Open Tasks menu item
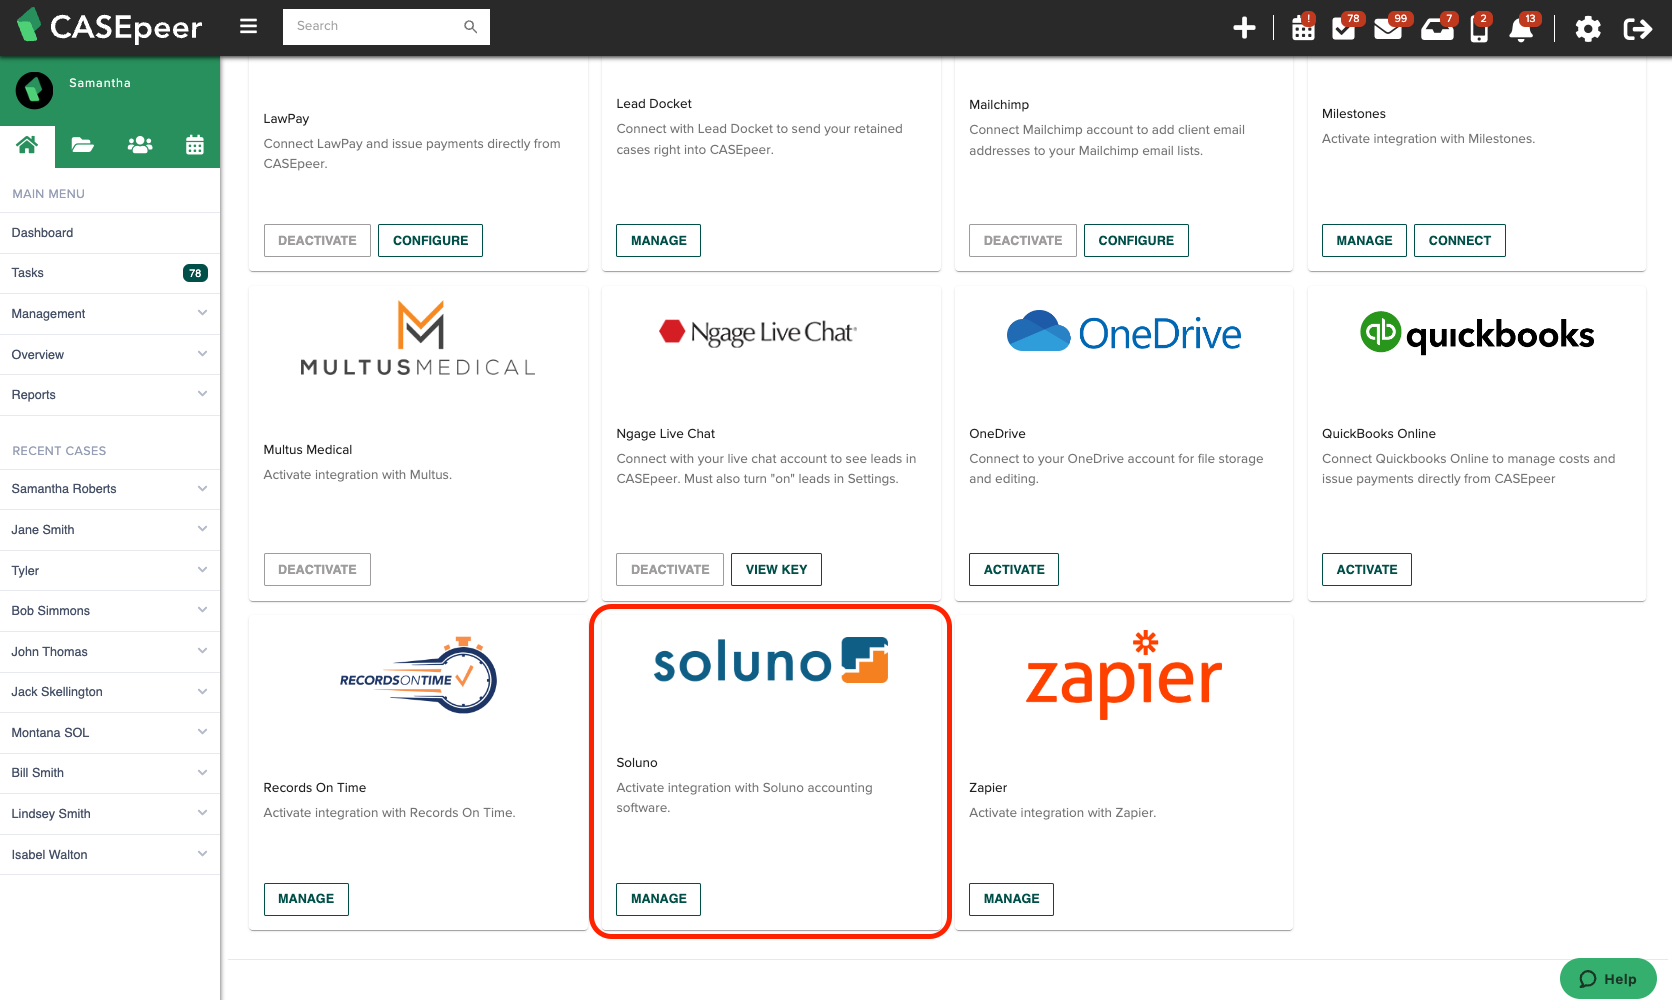 [x=110, y=273]
